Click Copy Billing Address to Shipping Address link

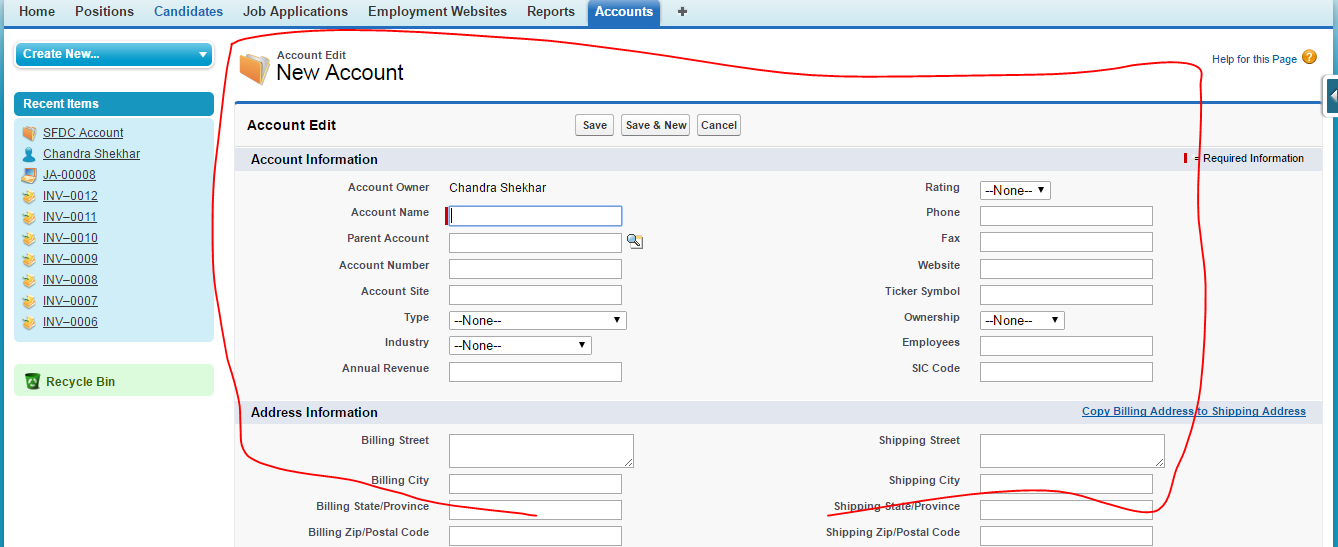click(x=1193, y=412)
